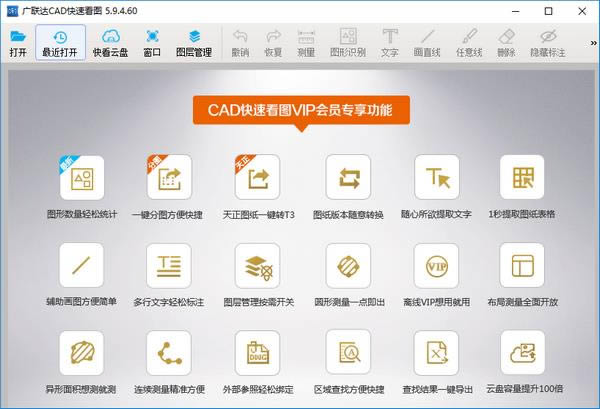Open 随心所欲提取文字 feature icon

[437, 178]
